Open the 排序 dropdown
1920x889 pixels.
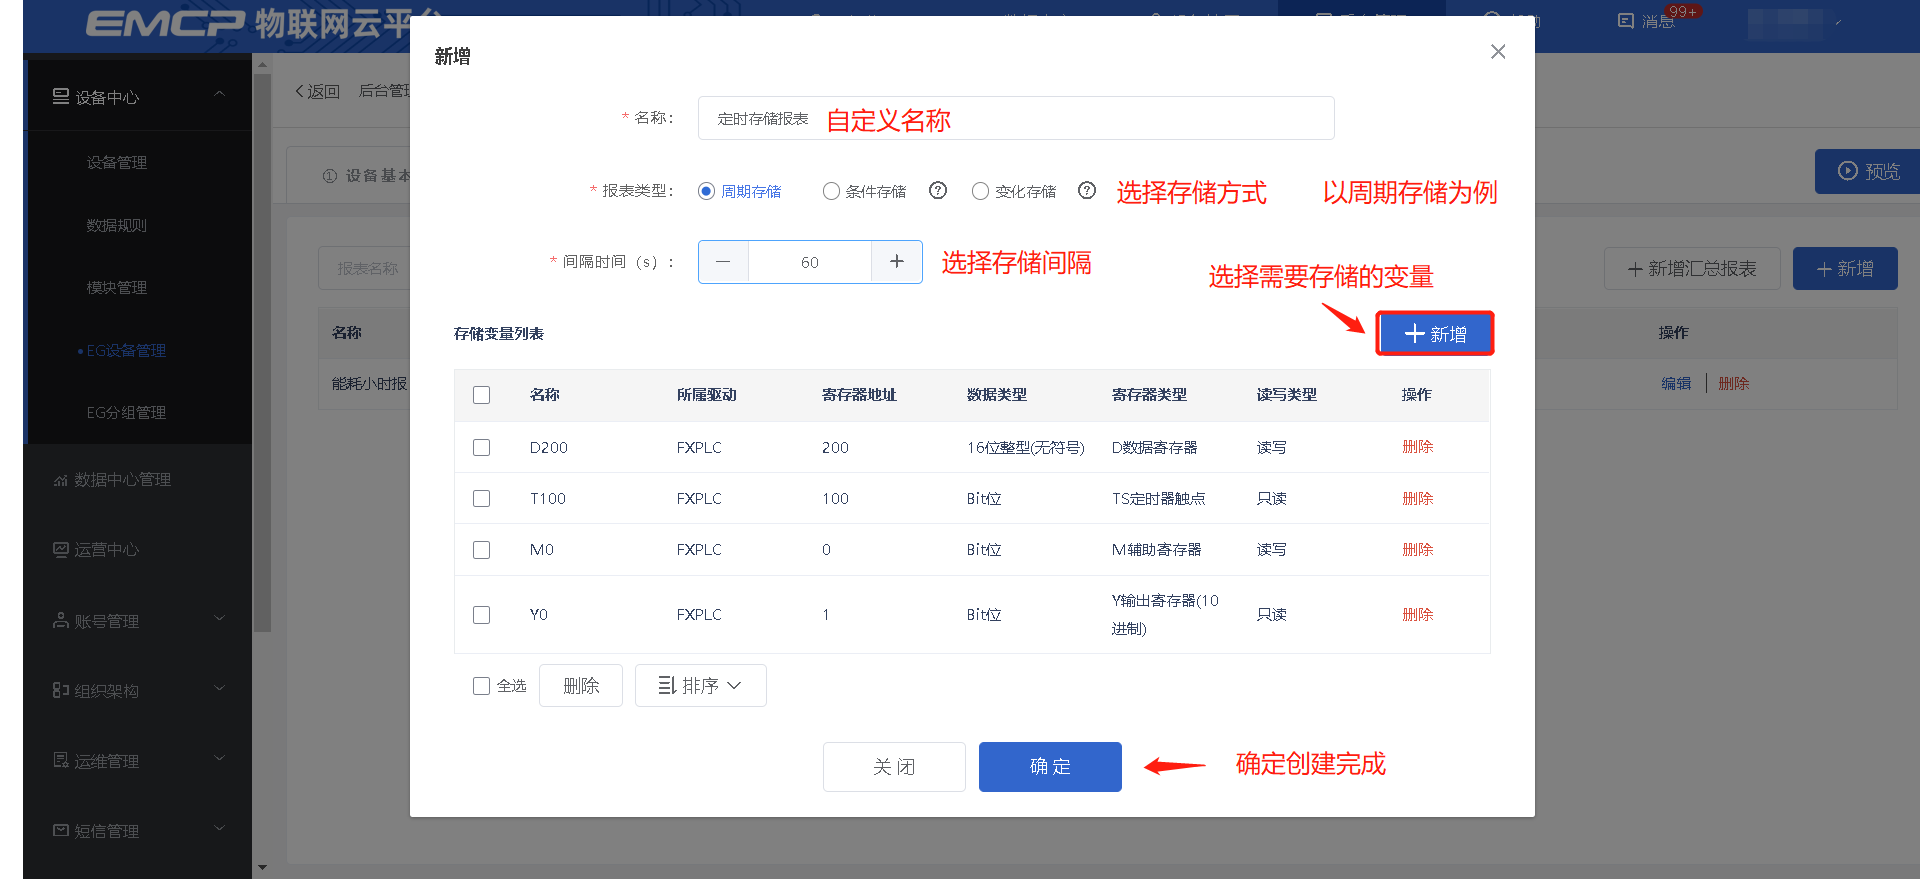(x=700, y=686)
